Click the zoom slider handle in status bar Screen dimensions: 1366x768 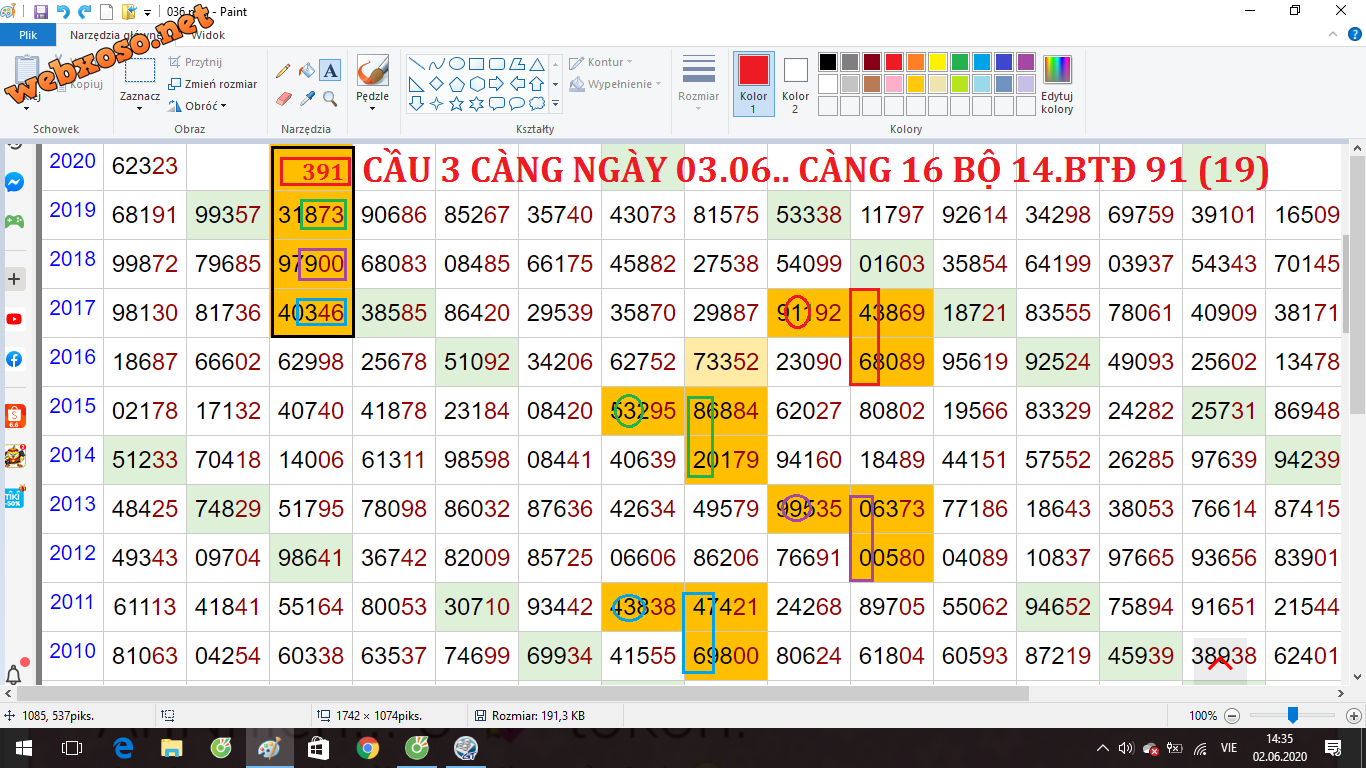[x=1293, y=715]
